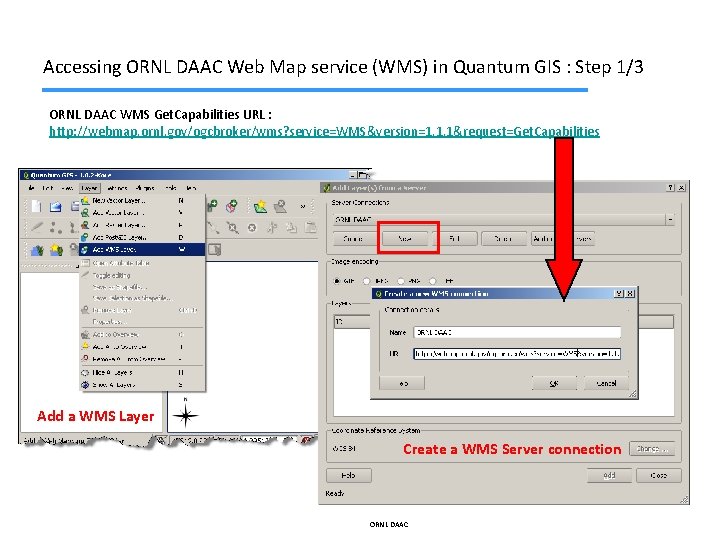Click the Capture Point dots toolbar icon
720x540 pixels.
pyautogui.click(x=56, y=227)
